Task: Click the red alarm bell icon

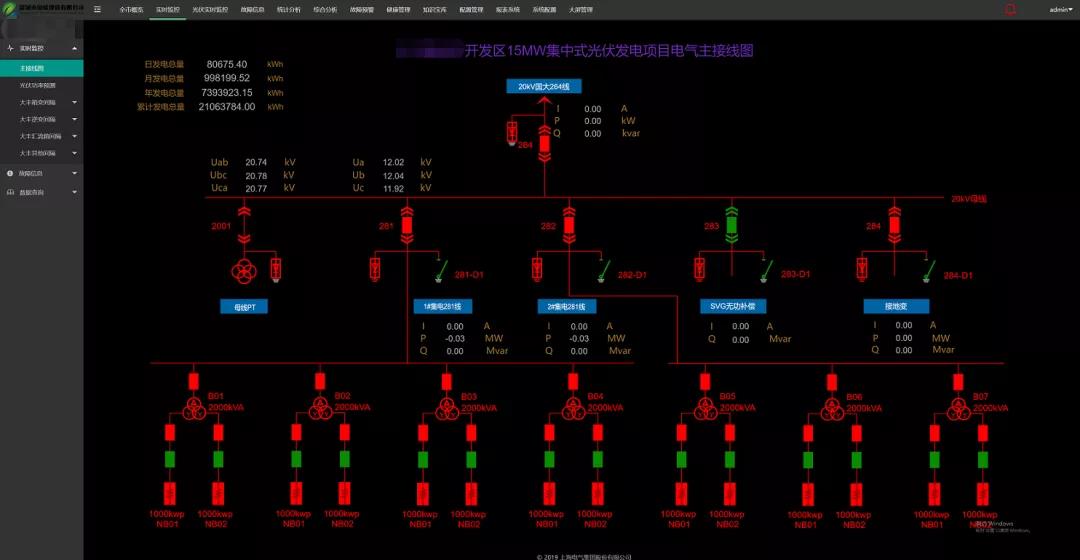Action: pos(1009,9)
